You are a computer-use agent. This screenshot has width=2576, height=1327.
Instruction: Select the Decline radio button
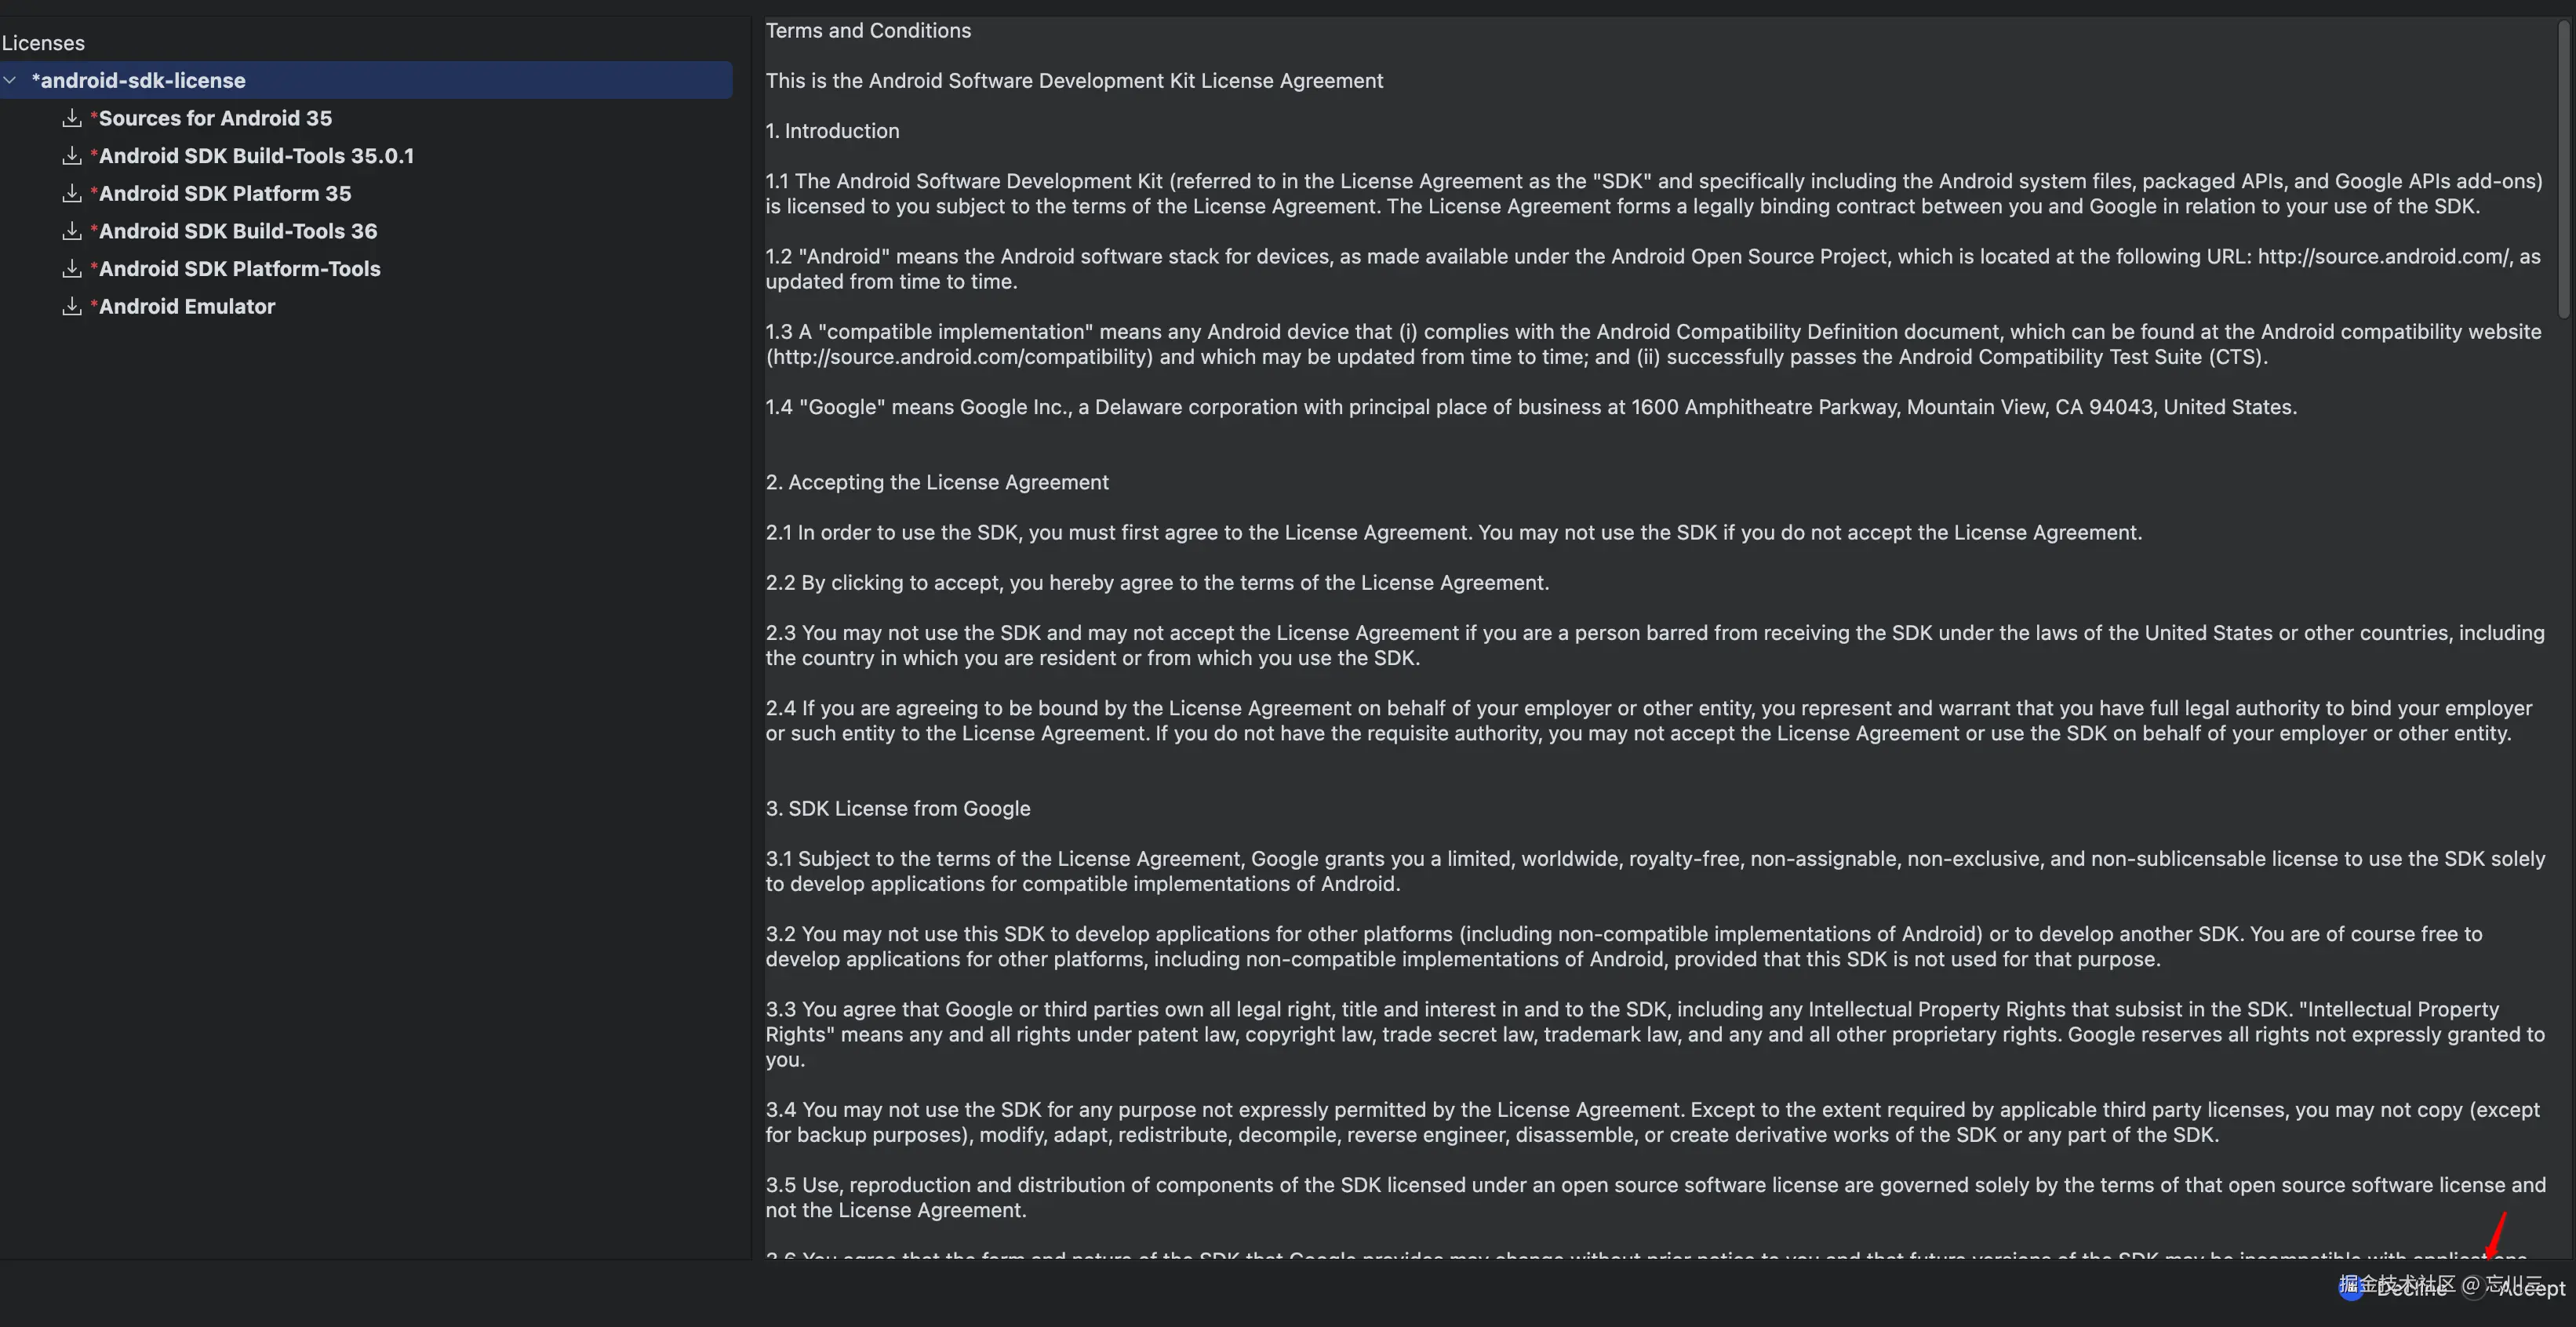(2351, 1288)
